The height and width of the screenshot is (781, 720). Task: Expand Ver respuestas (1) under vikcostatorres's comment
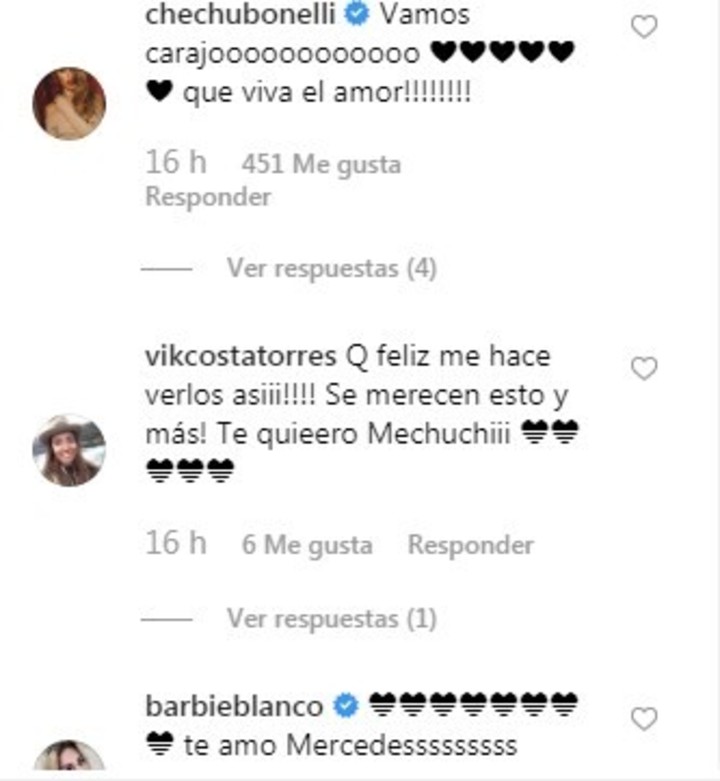332,619
